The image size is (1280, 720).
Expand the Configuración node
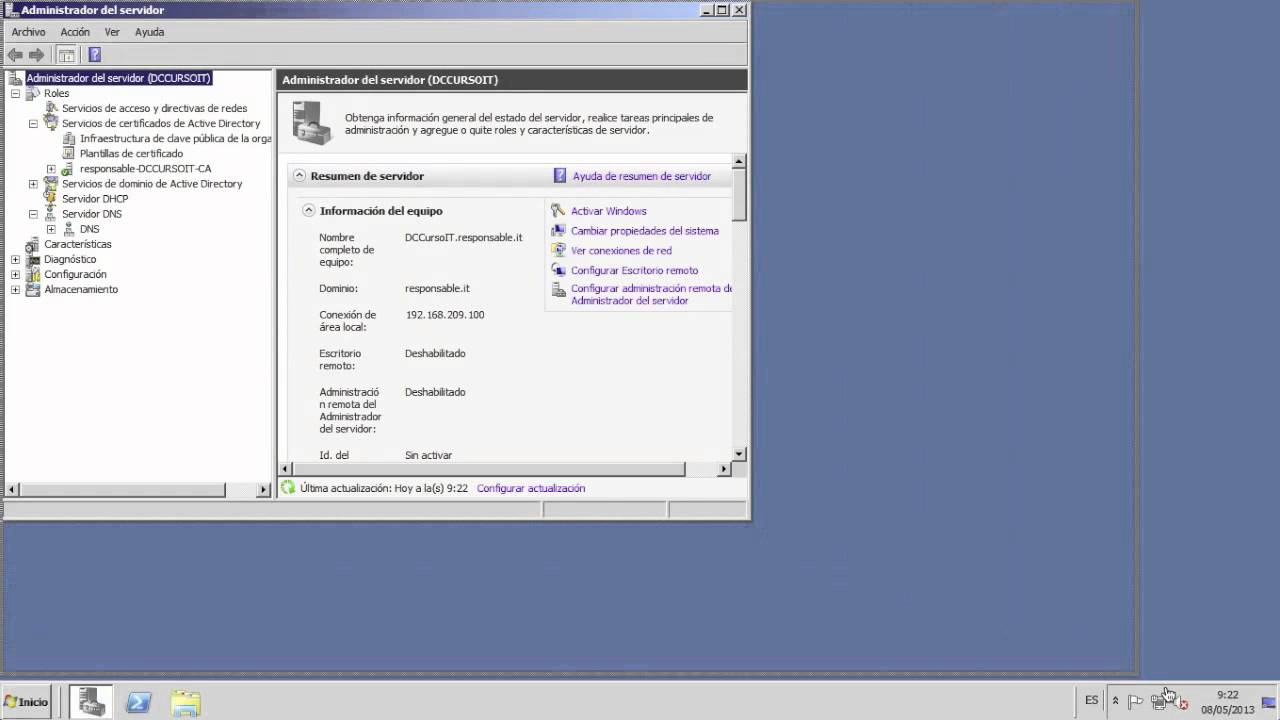[x=15, y=275]
